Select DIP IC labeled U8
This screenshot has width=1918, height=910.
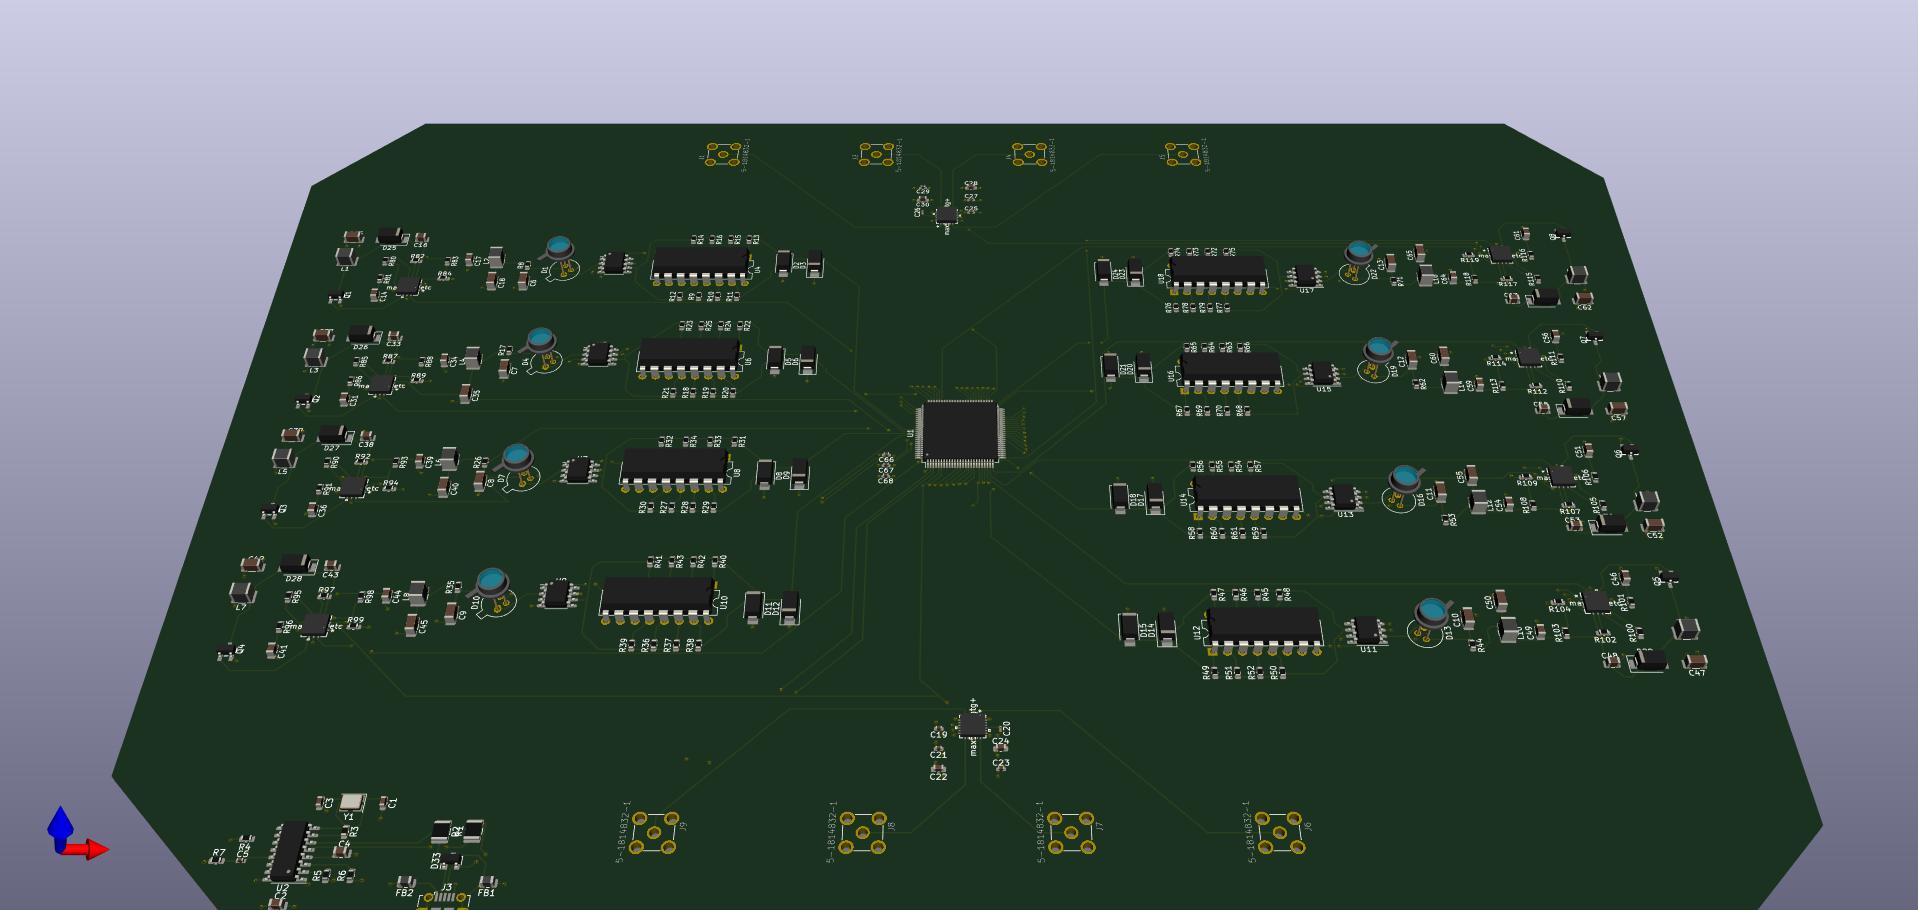tap(674, 468)
